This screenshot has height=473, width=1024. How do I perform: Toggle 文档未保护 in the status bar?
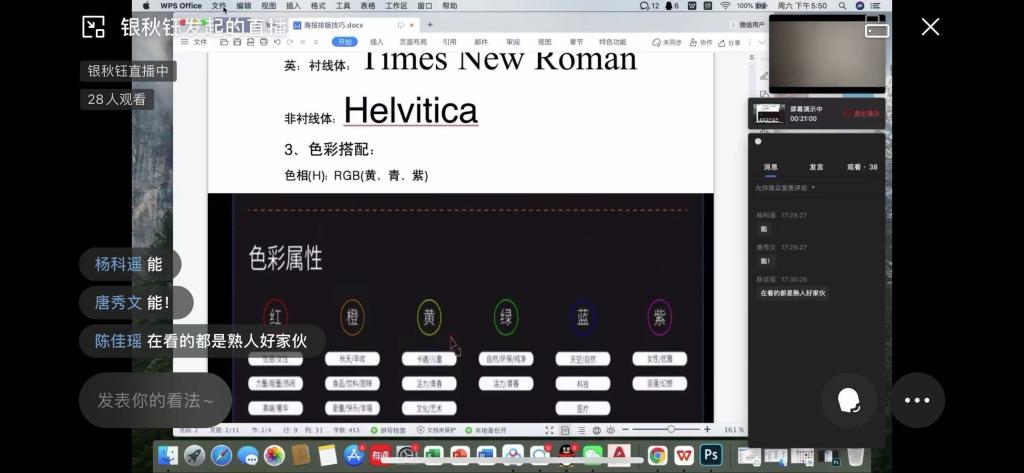coord(436,429)
